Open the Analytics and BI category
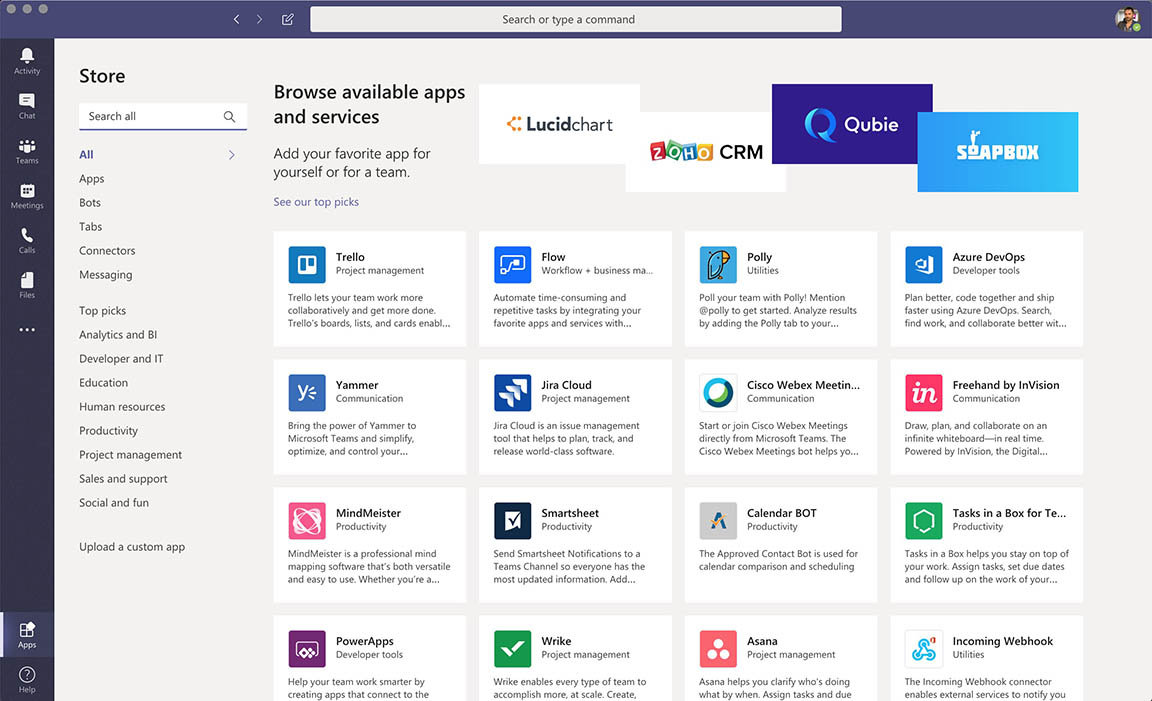Image resolution: width=1152 pixels, height=701 pixels. pyautogui.click(x=118, y=334)
